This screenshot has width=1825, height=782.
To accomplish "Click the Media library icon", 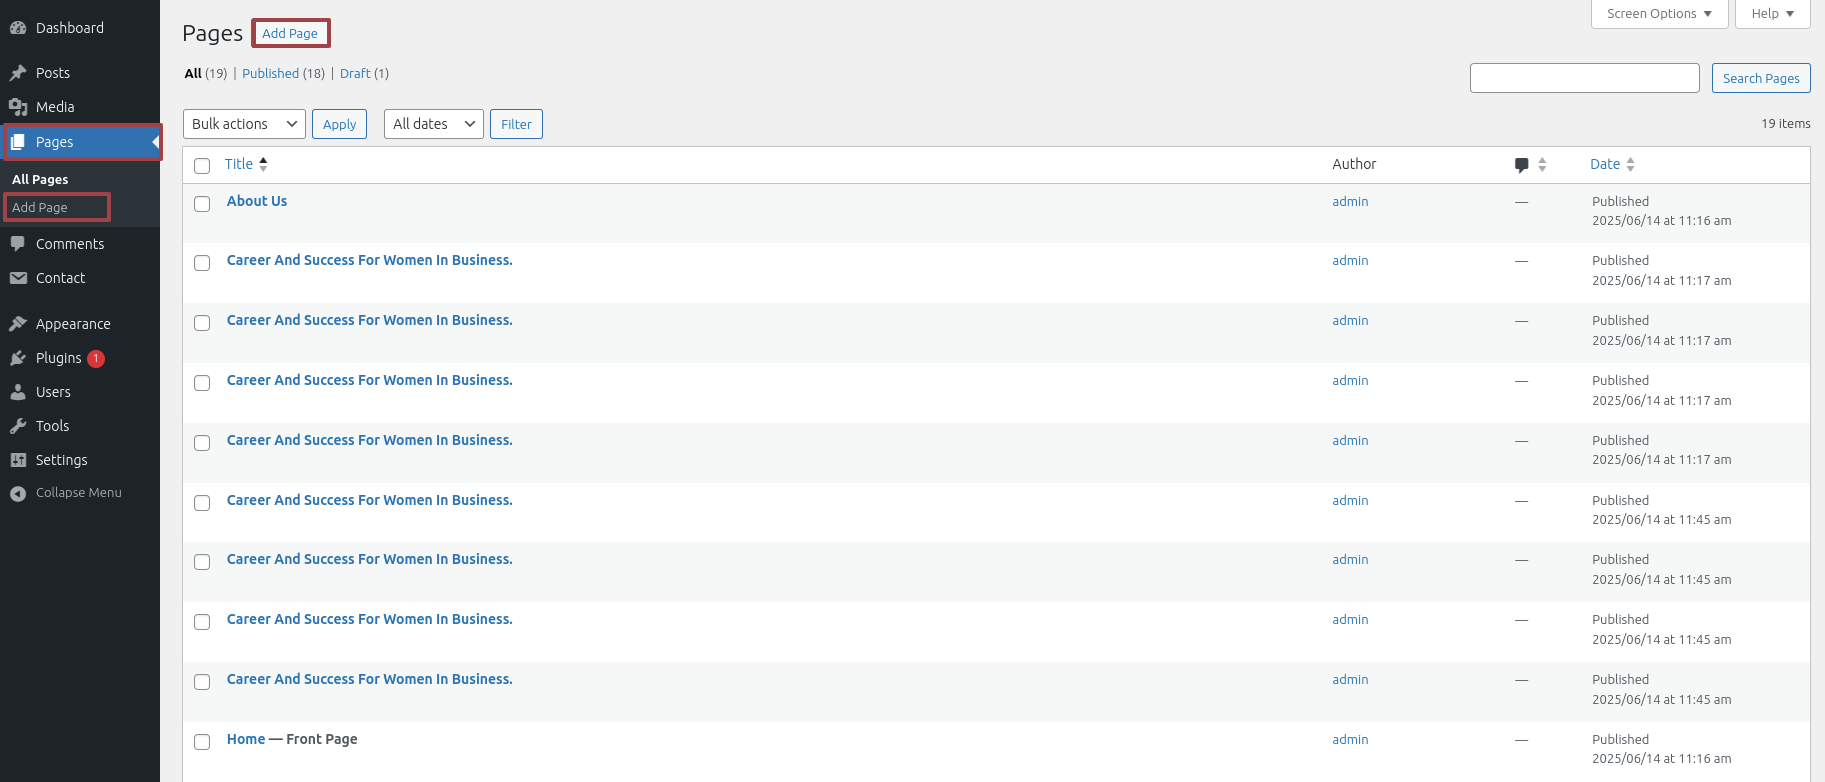I will click(18, 107).
